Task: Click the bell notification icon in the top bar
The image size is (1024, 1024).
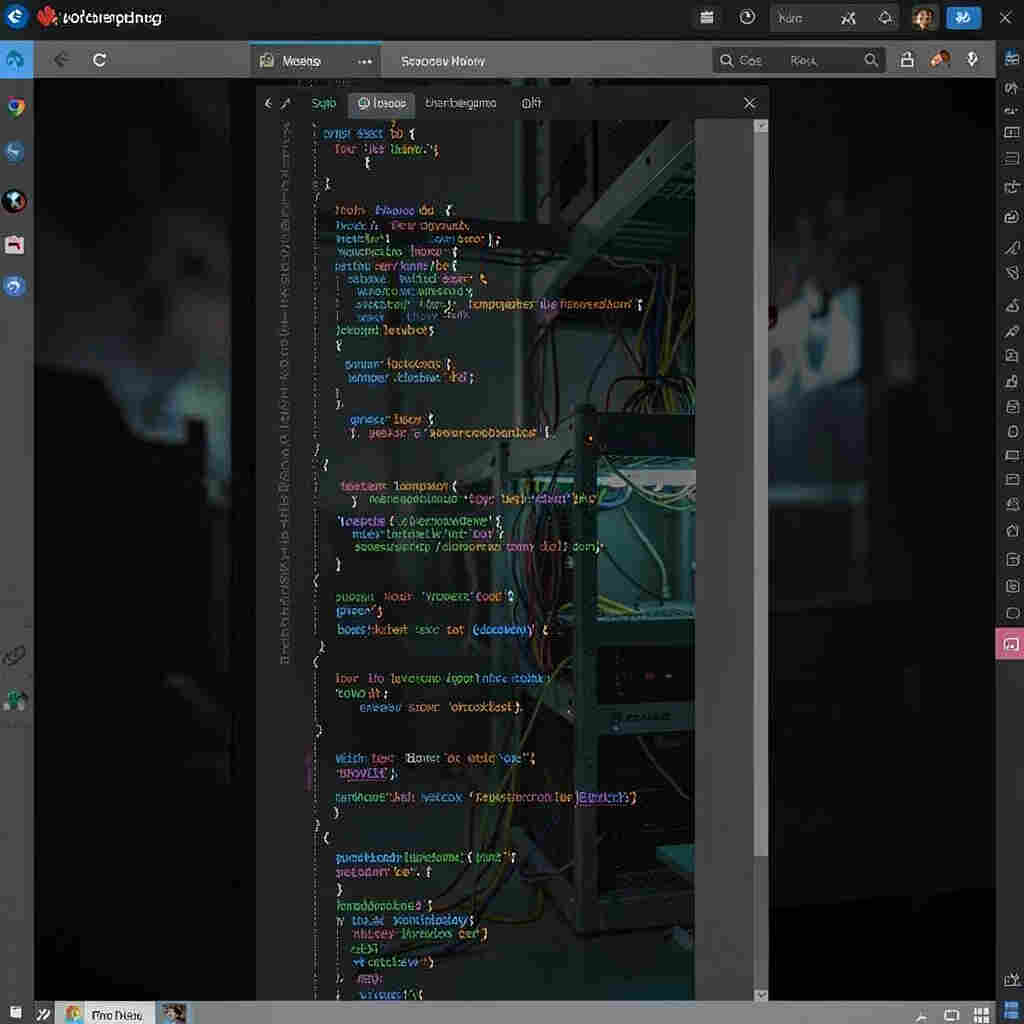Action: pos(885,18)
